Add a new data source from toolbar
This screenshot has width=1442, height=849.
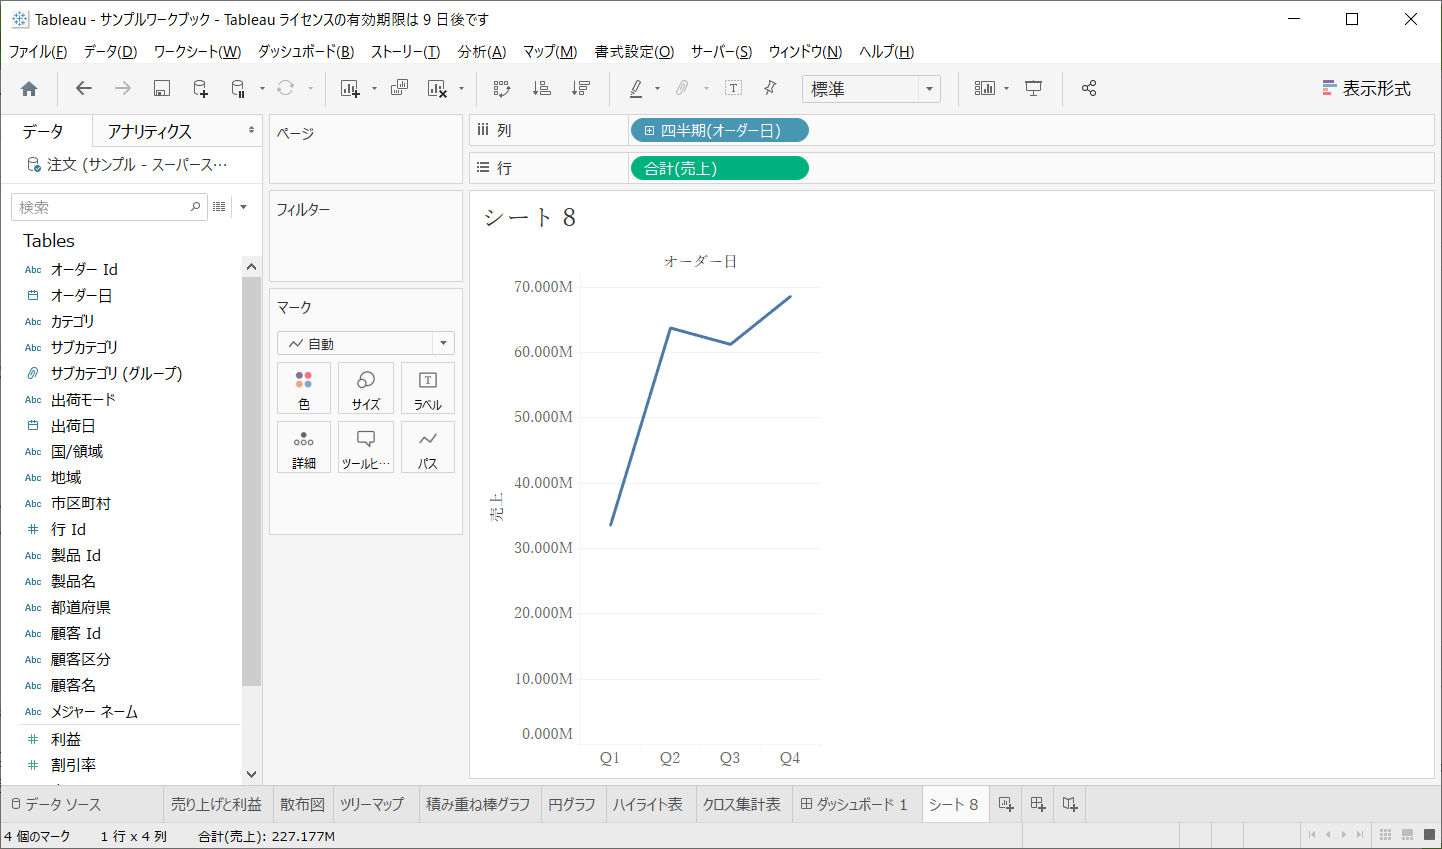pos(200,89)
